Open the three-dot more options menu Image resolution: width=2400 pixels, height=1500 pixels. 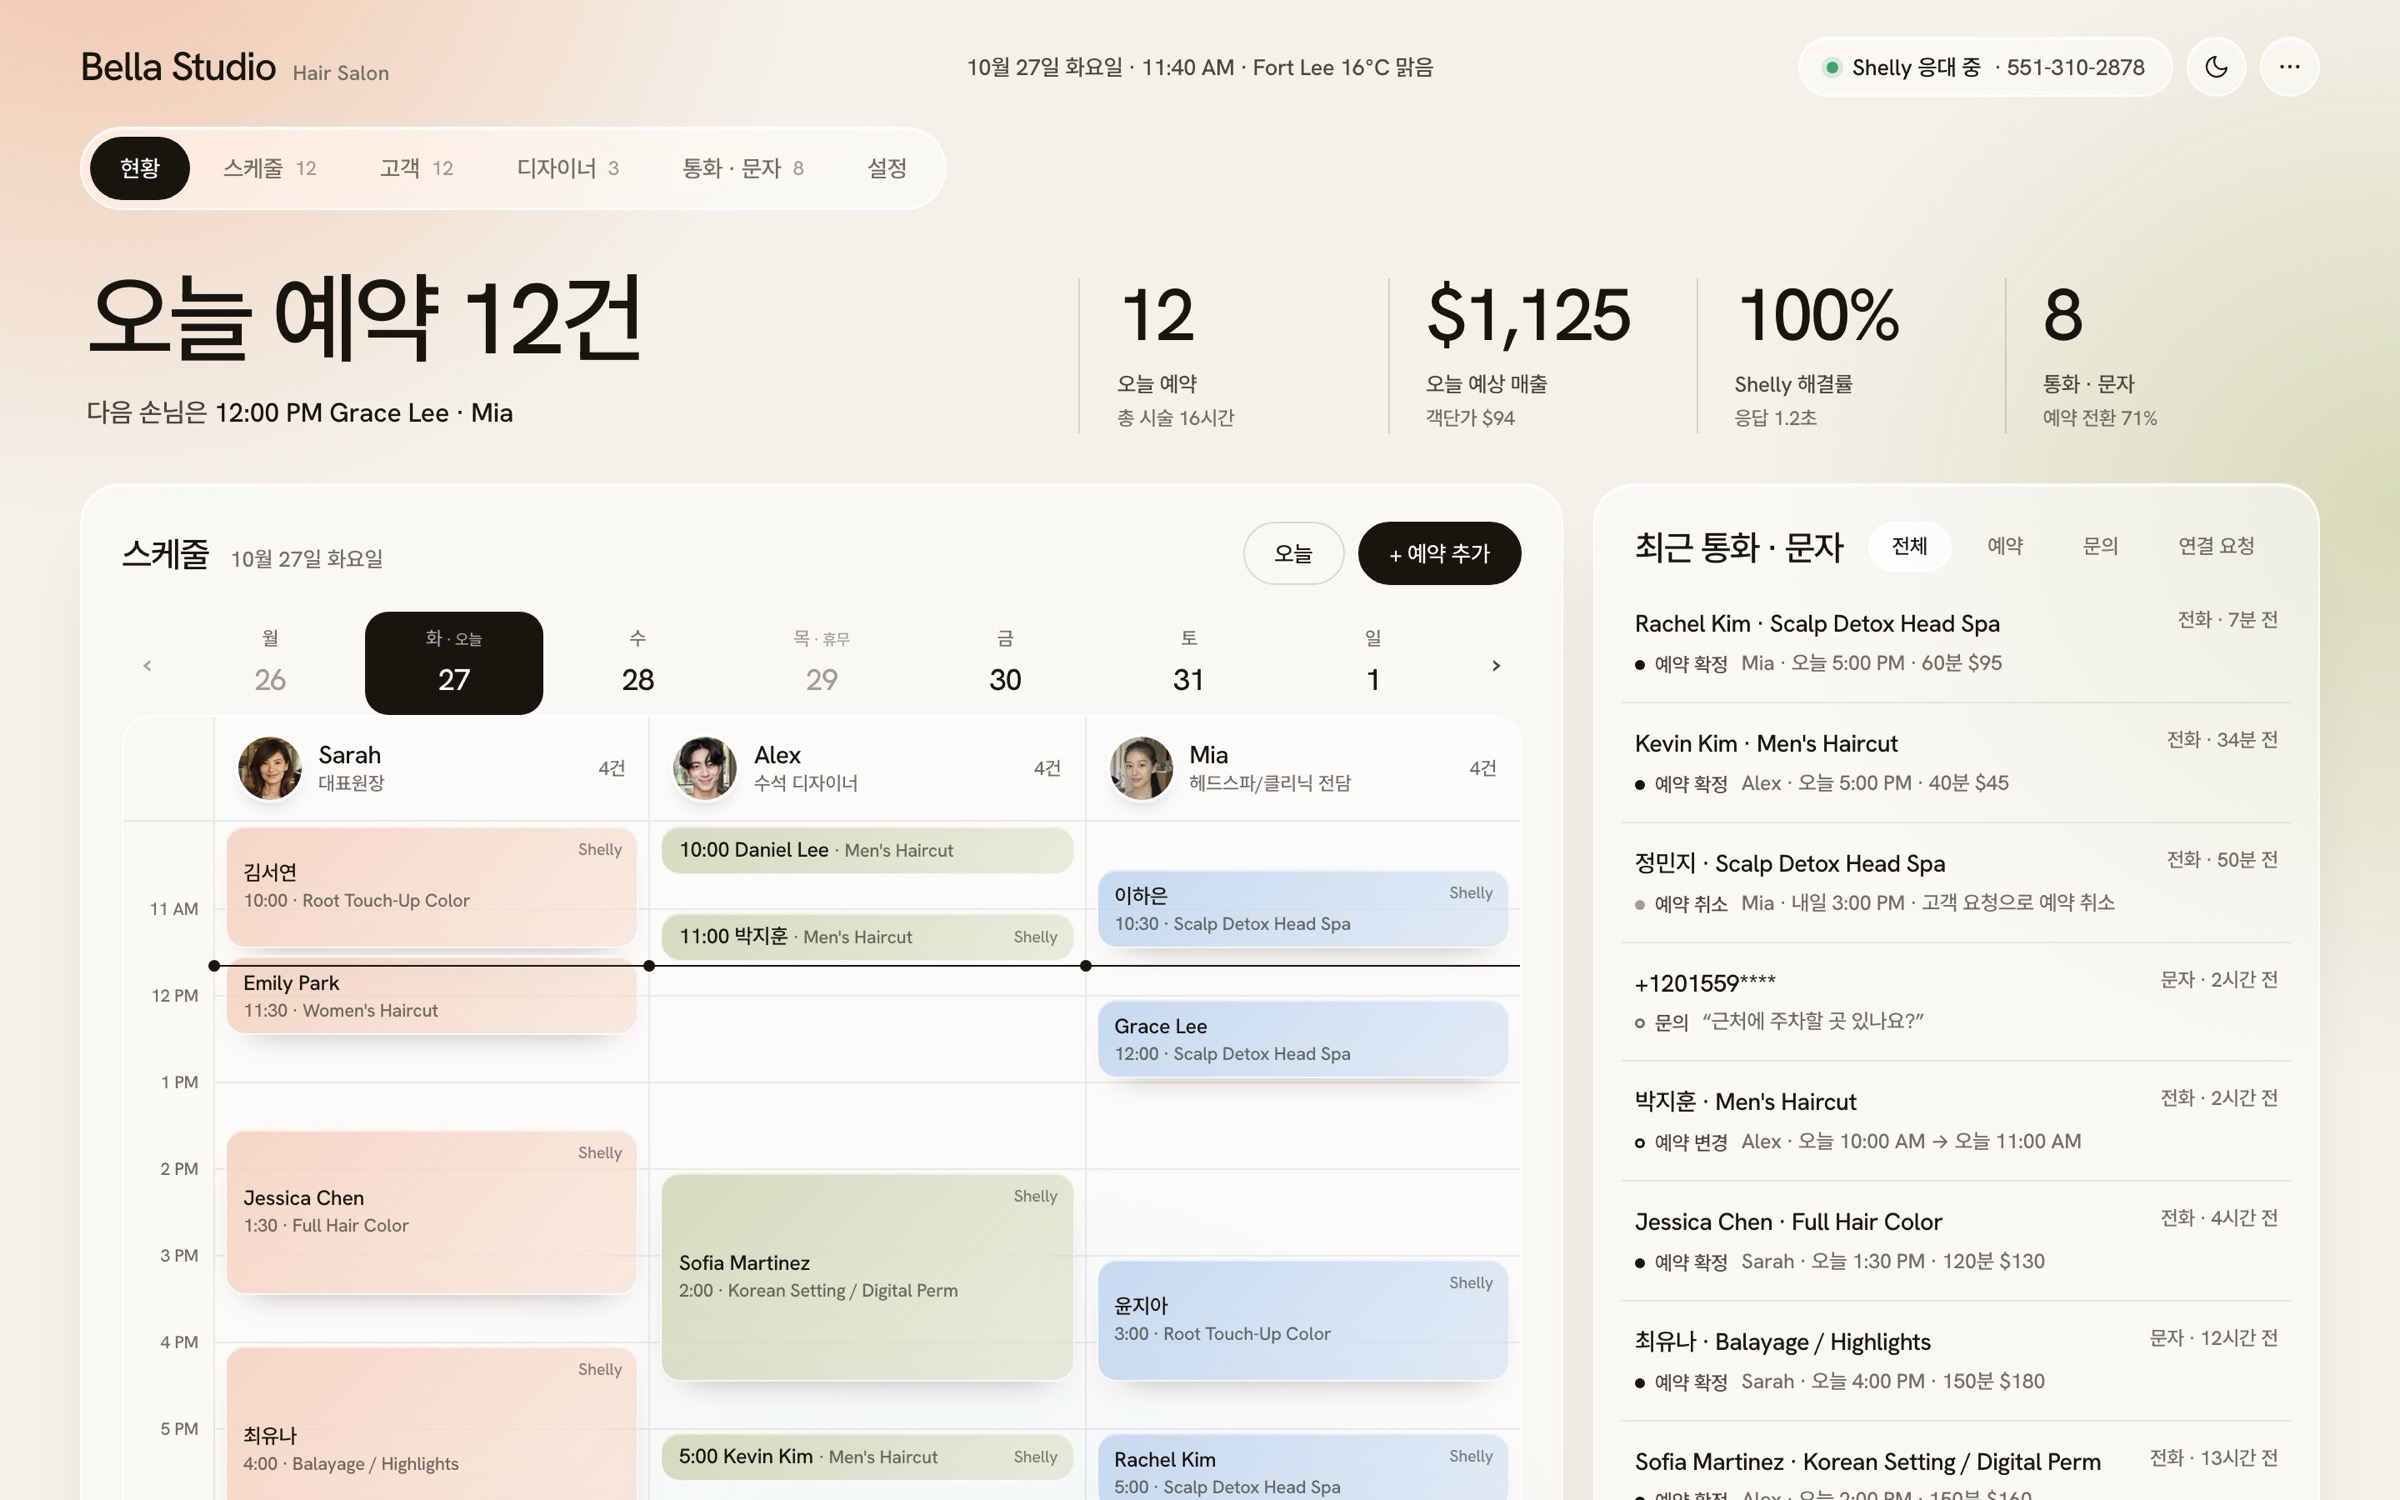[2289, 67]
